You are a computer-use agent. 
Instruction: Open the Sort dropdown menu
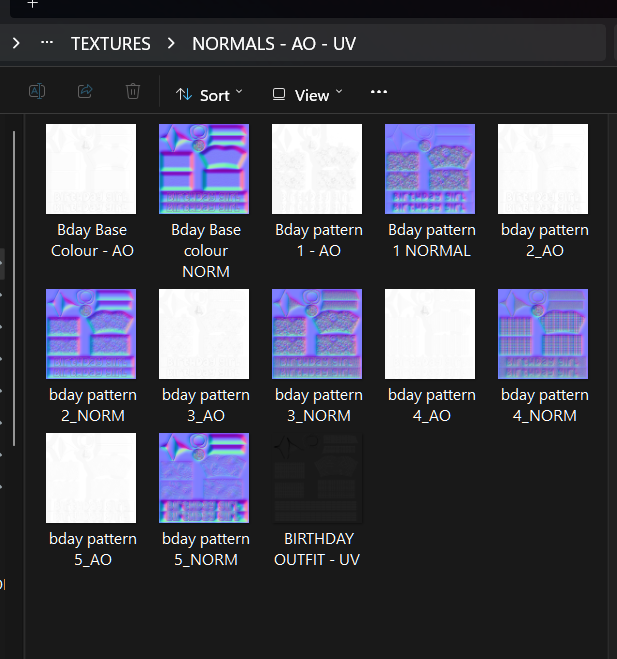pos(209,94)
